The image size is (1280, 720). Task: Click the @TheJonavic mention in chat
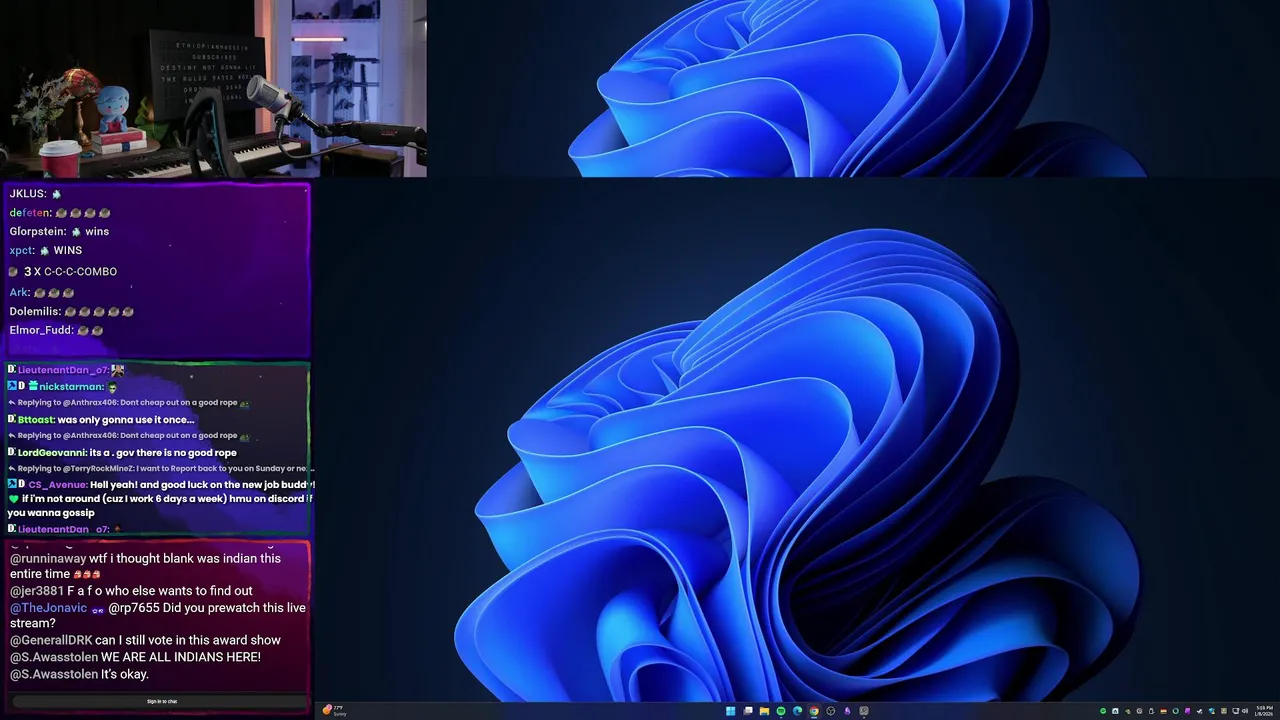(x=48, y=607)
